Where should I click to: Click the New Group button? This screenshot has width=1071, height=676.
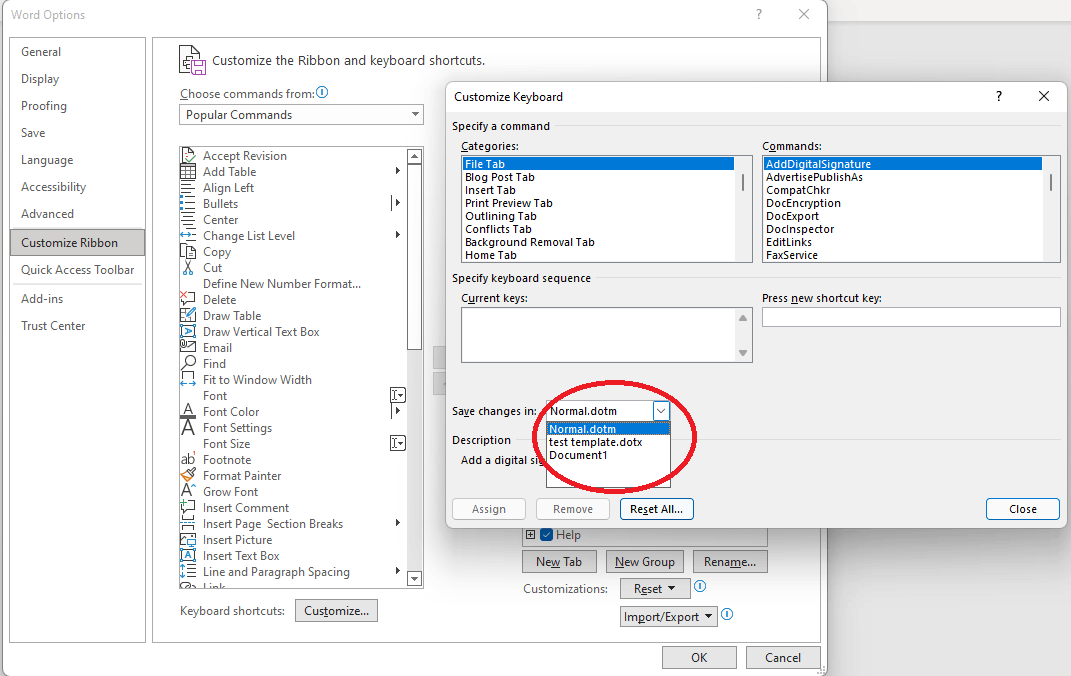coord(644,561)
